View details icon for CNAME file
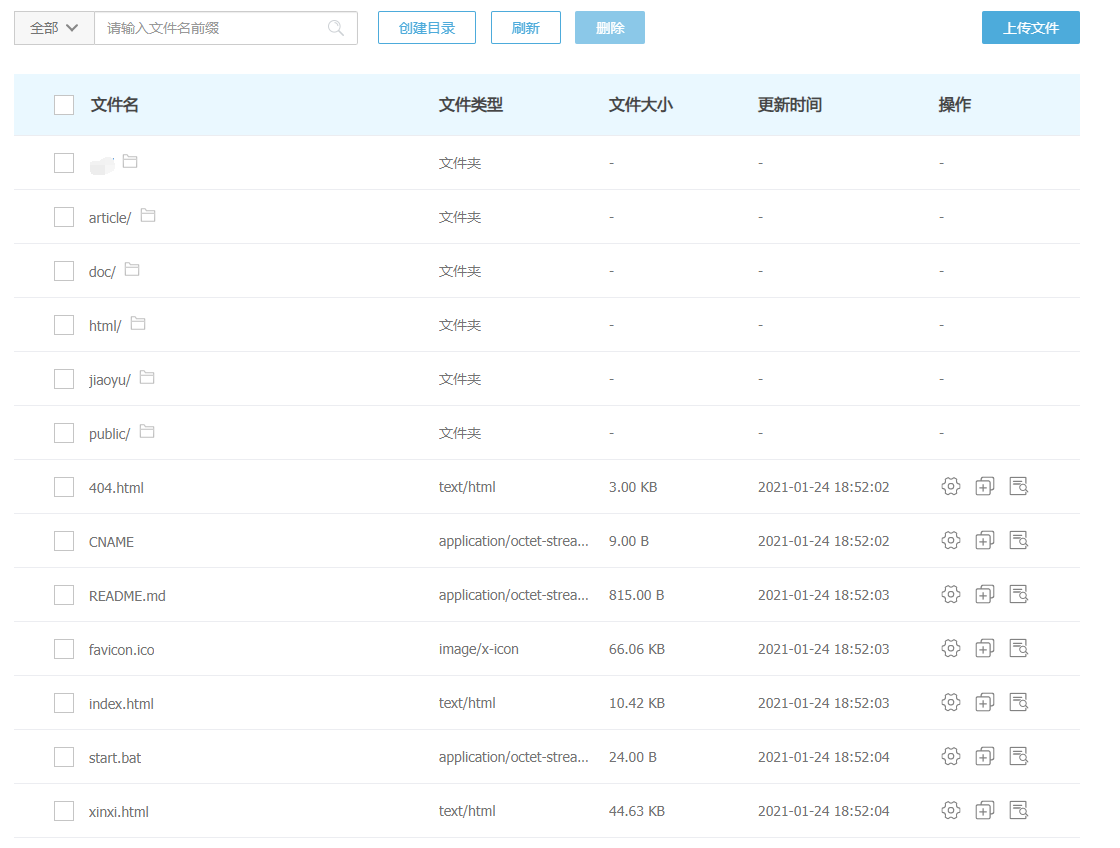This screenshot has height=848, width=1120. coord(1019,541)
